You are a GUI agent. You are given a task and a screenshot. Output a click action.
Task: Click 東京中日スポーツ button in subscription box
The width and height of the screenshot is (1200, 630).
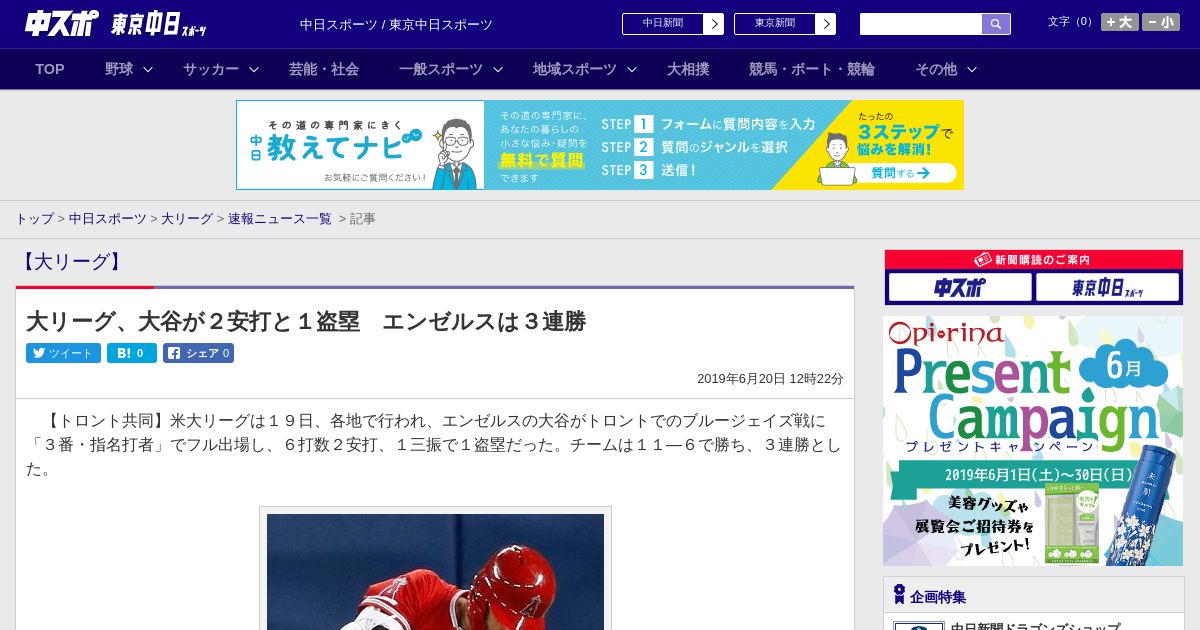(x=1107, y=288)
